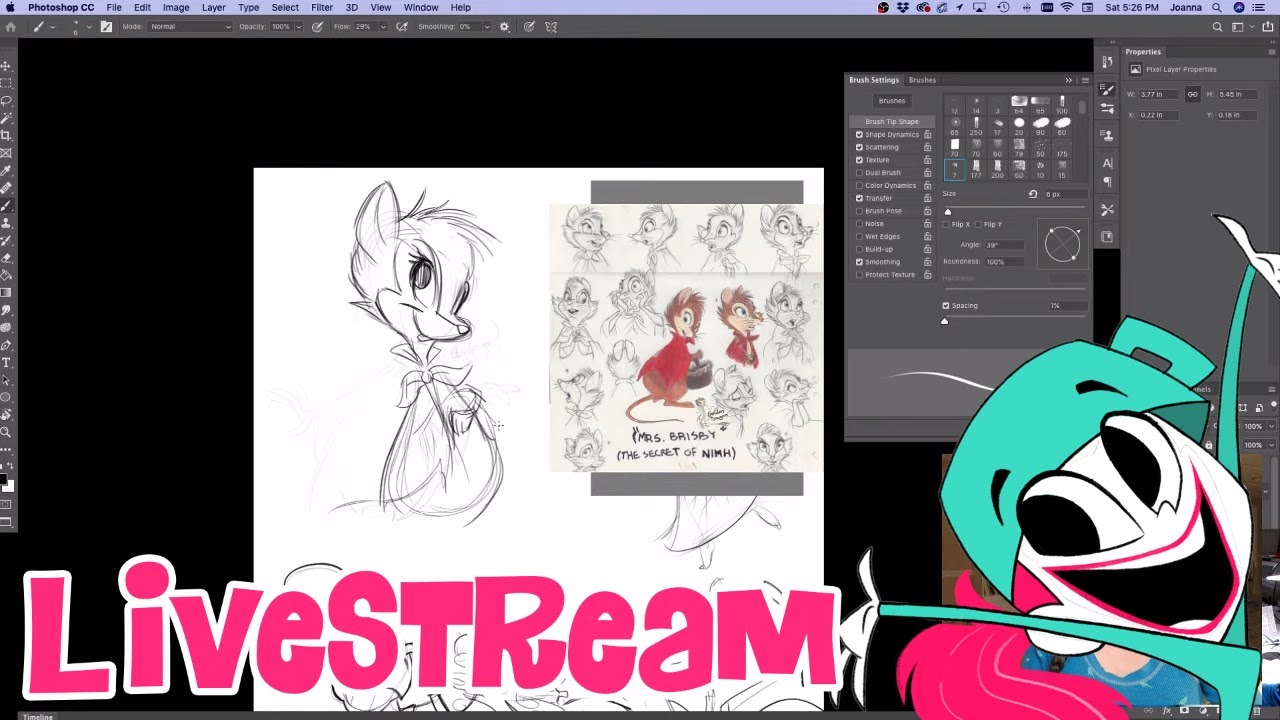Open the blend Mode dropdown
Viewport: 1280px width, 720px height.
(x=190, y=27)
